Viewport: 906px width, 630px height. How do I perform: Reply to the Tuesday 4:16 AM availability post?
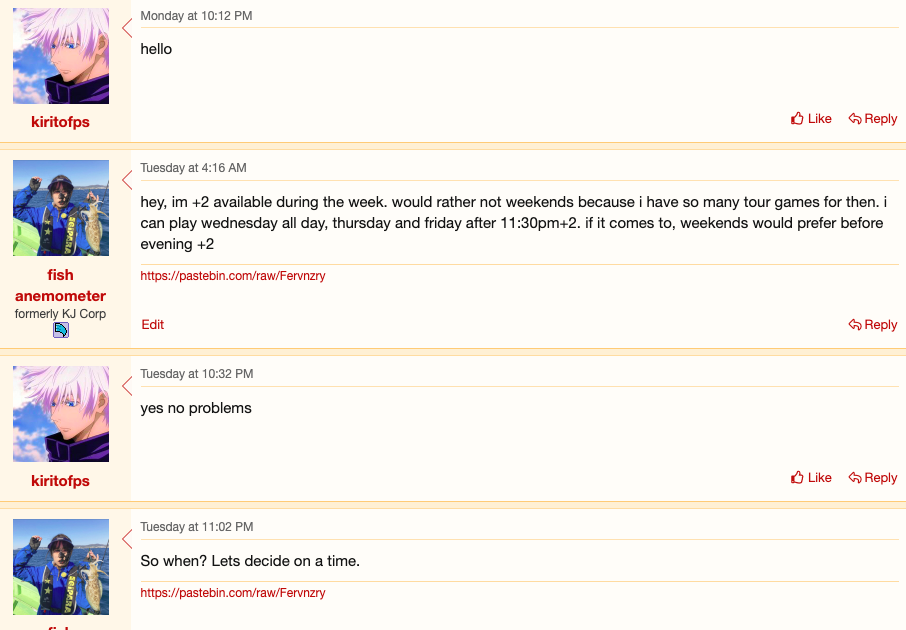pos(873,324)
